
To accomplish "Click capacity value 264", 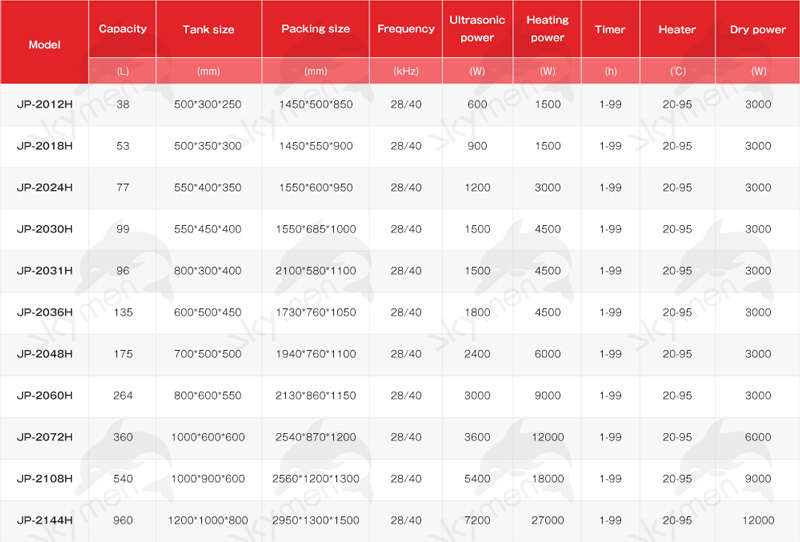I will [x=123, y=396].
